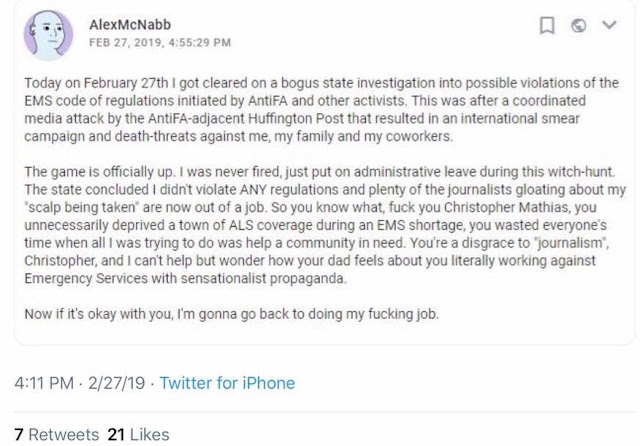Click the globe visibility icon

click(x=578, y=25)
